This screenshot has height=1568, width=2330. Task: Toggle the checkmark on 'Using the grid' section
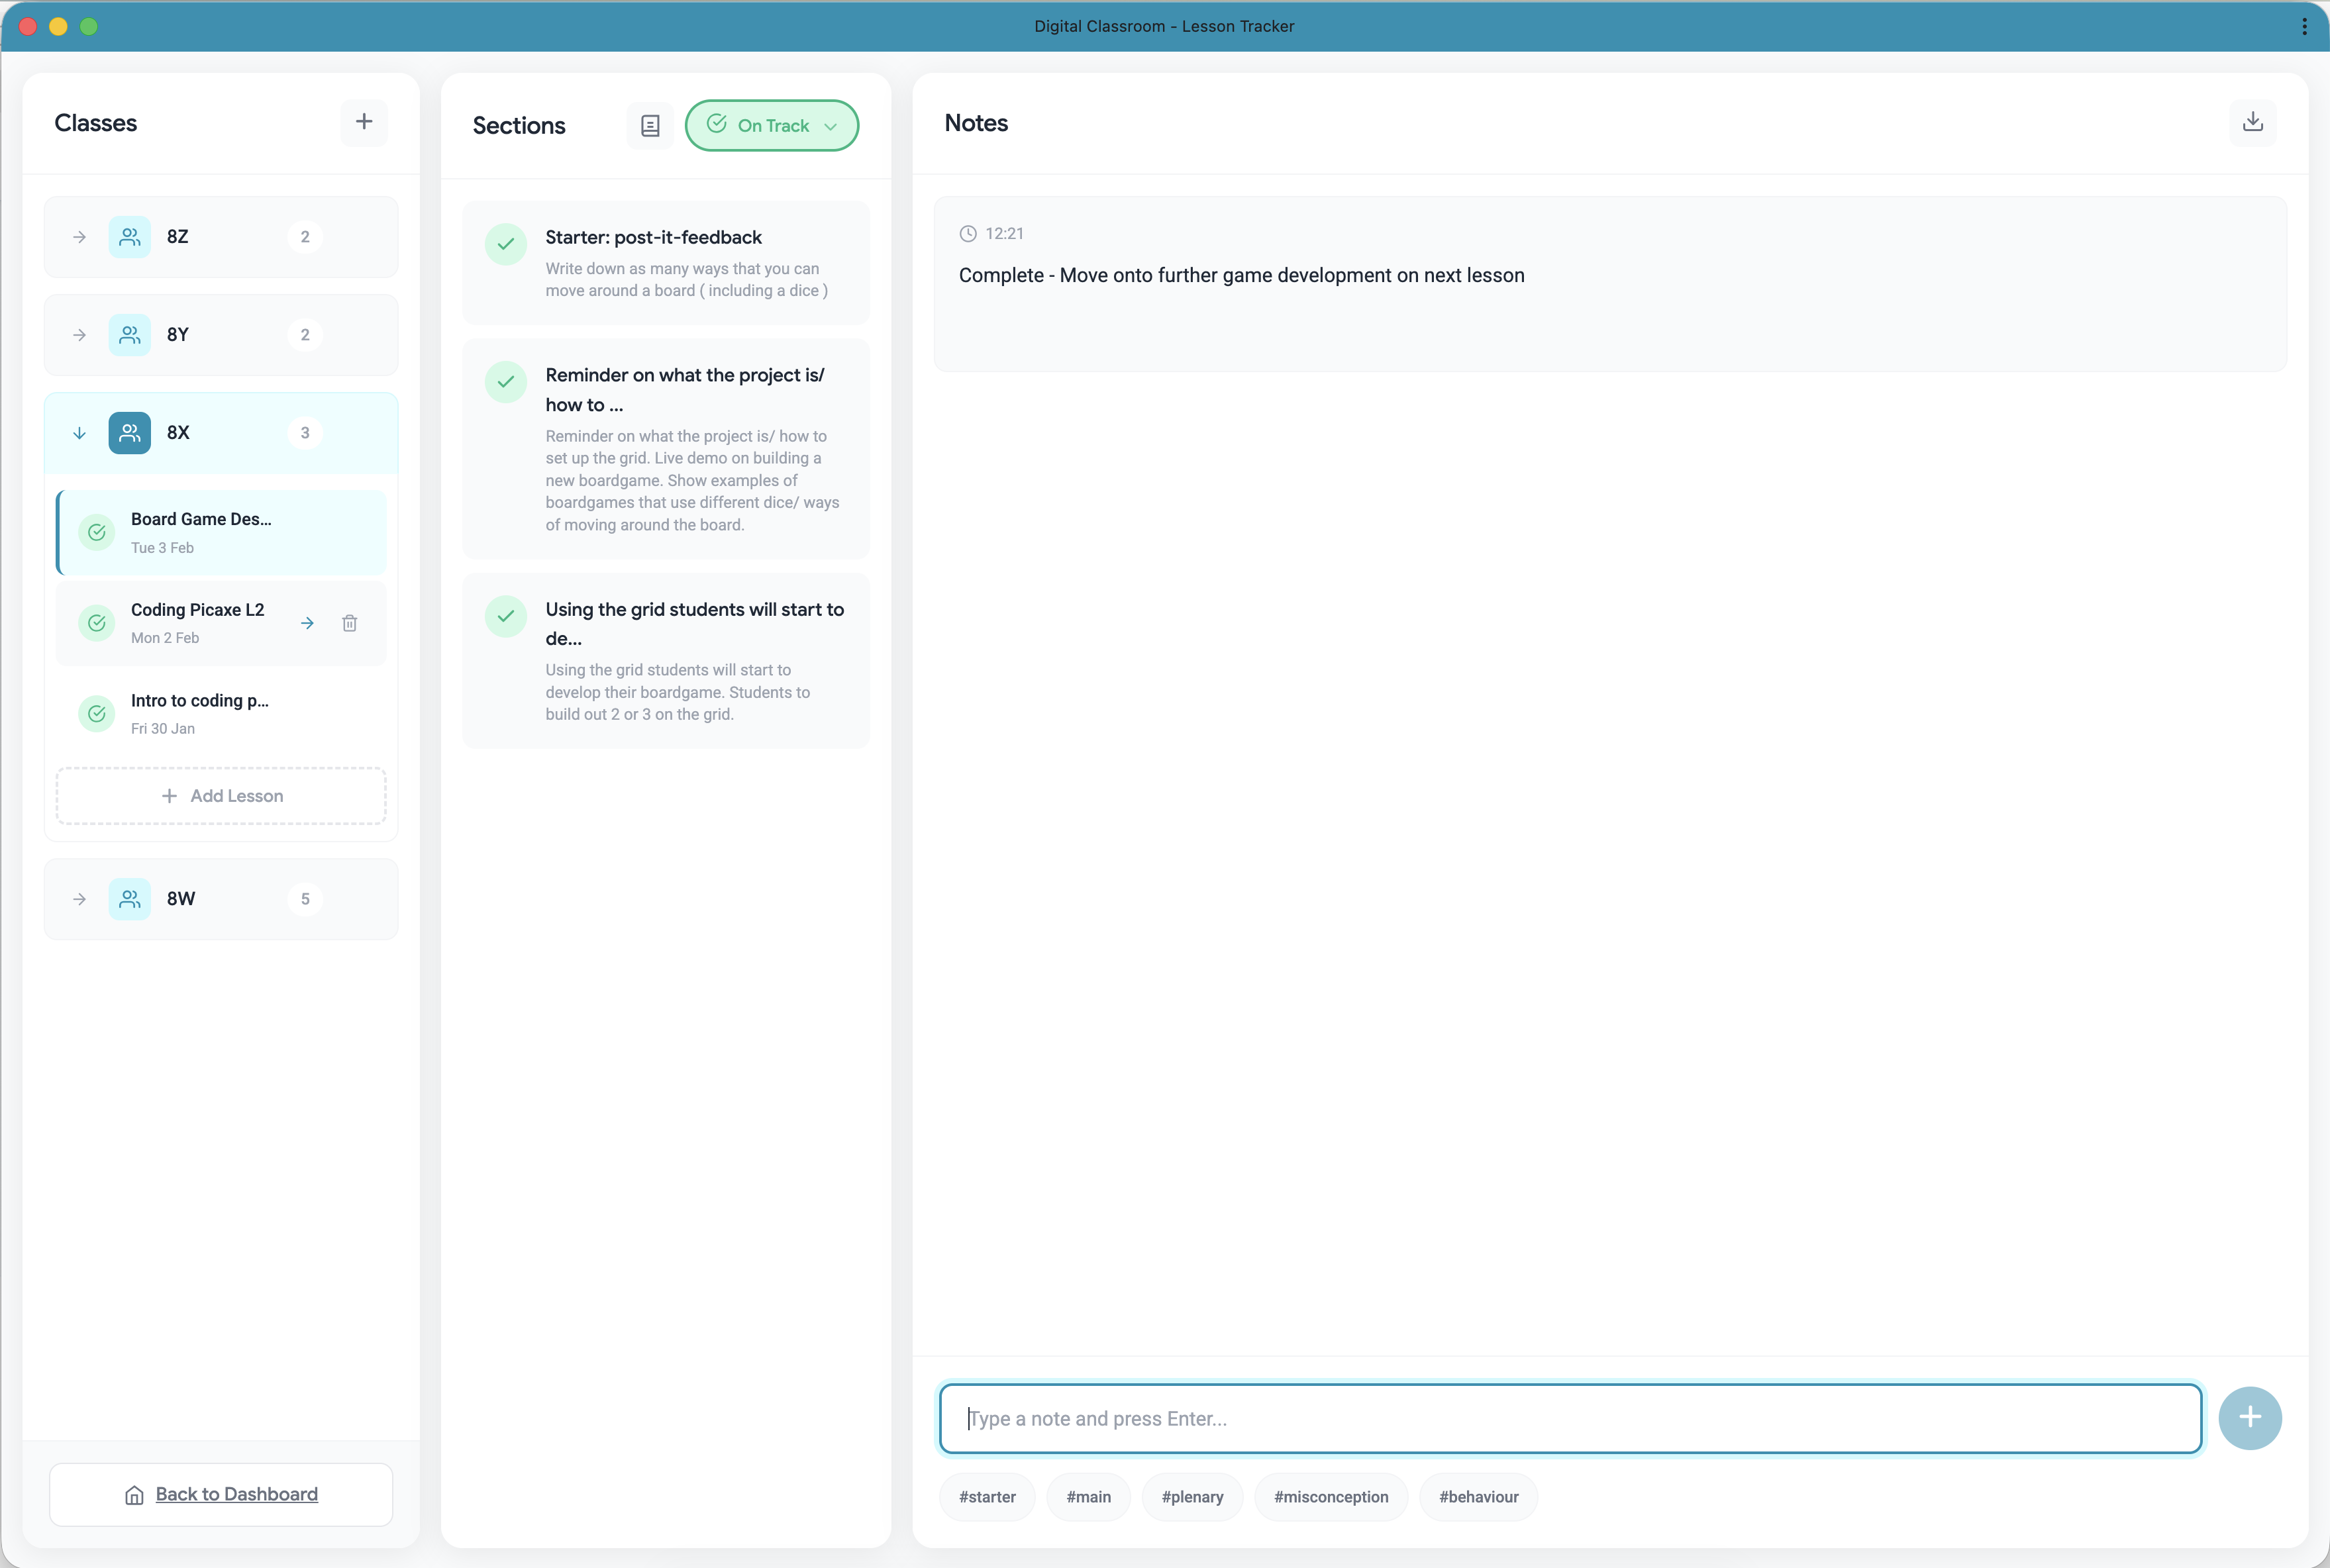coord(505,616)
